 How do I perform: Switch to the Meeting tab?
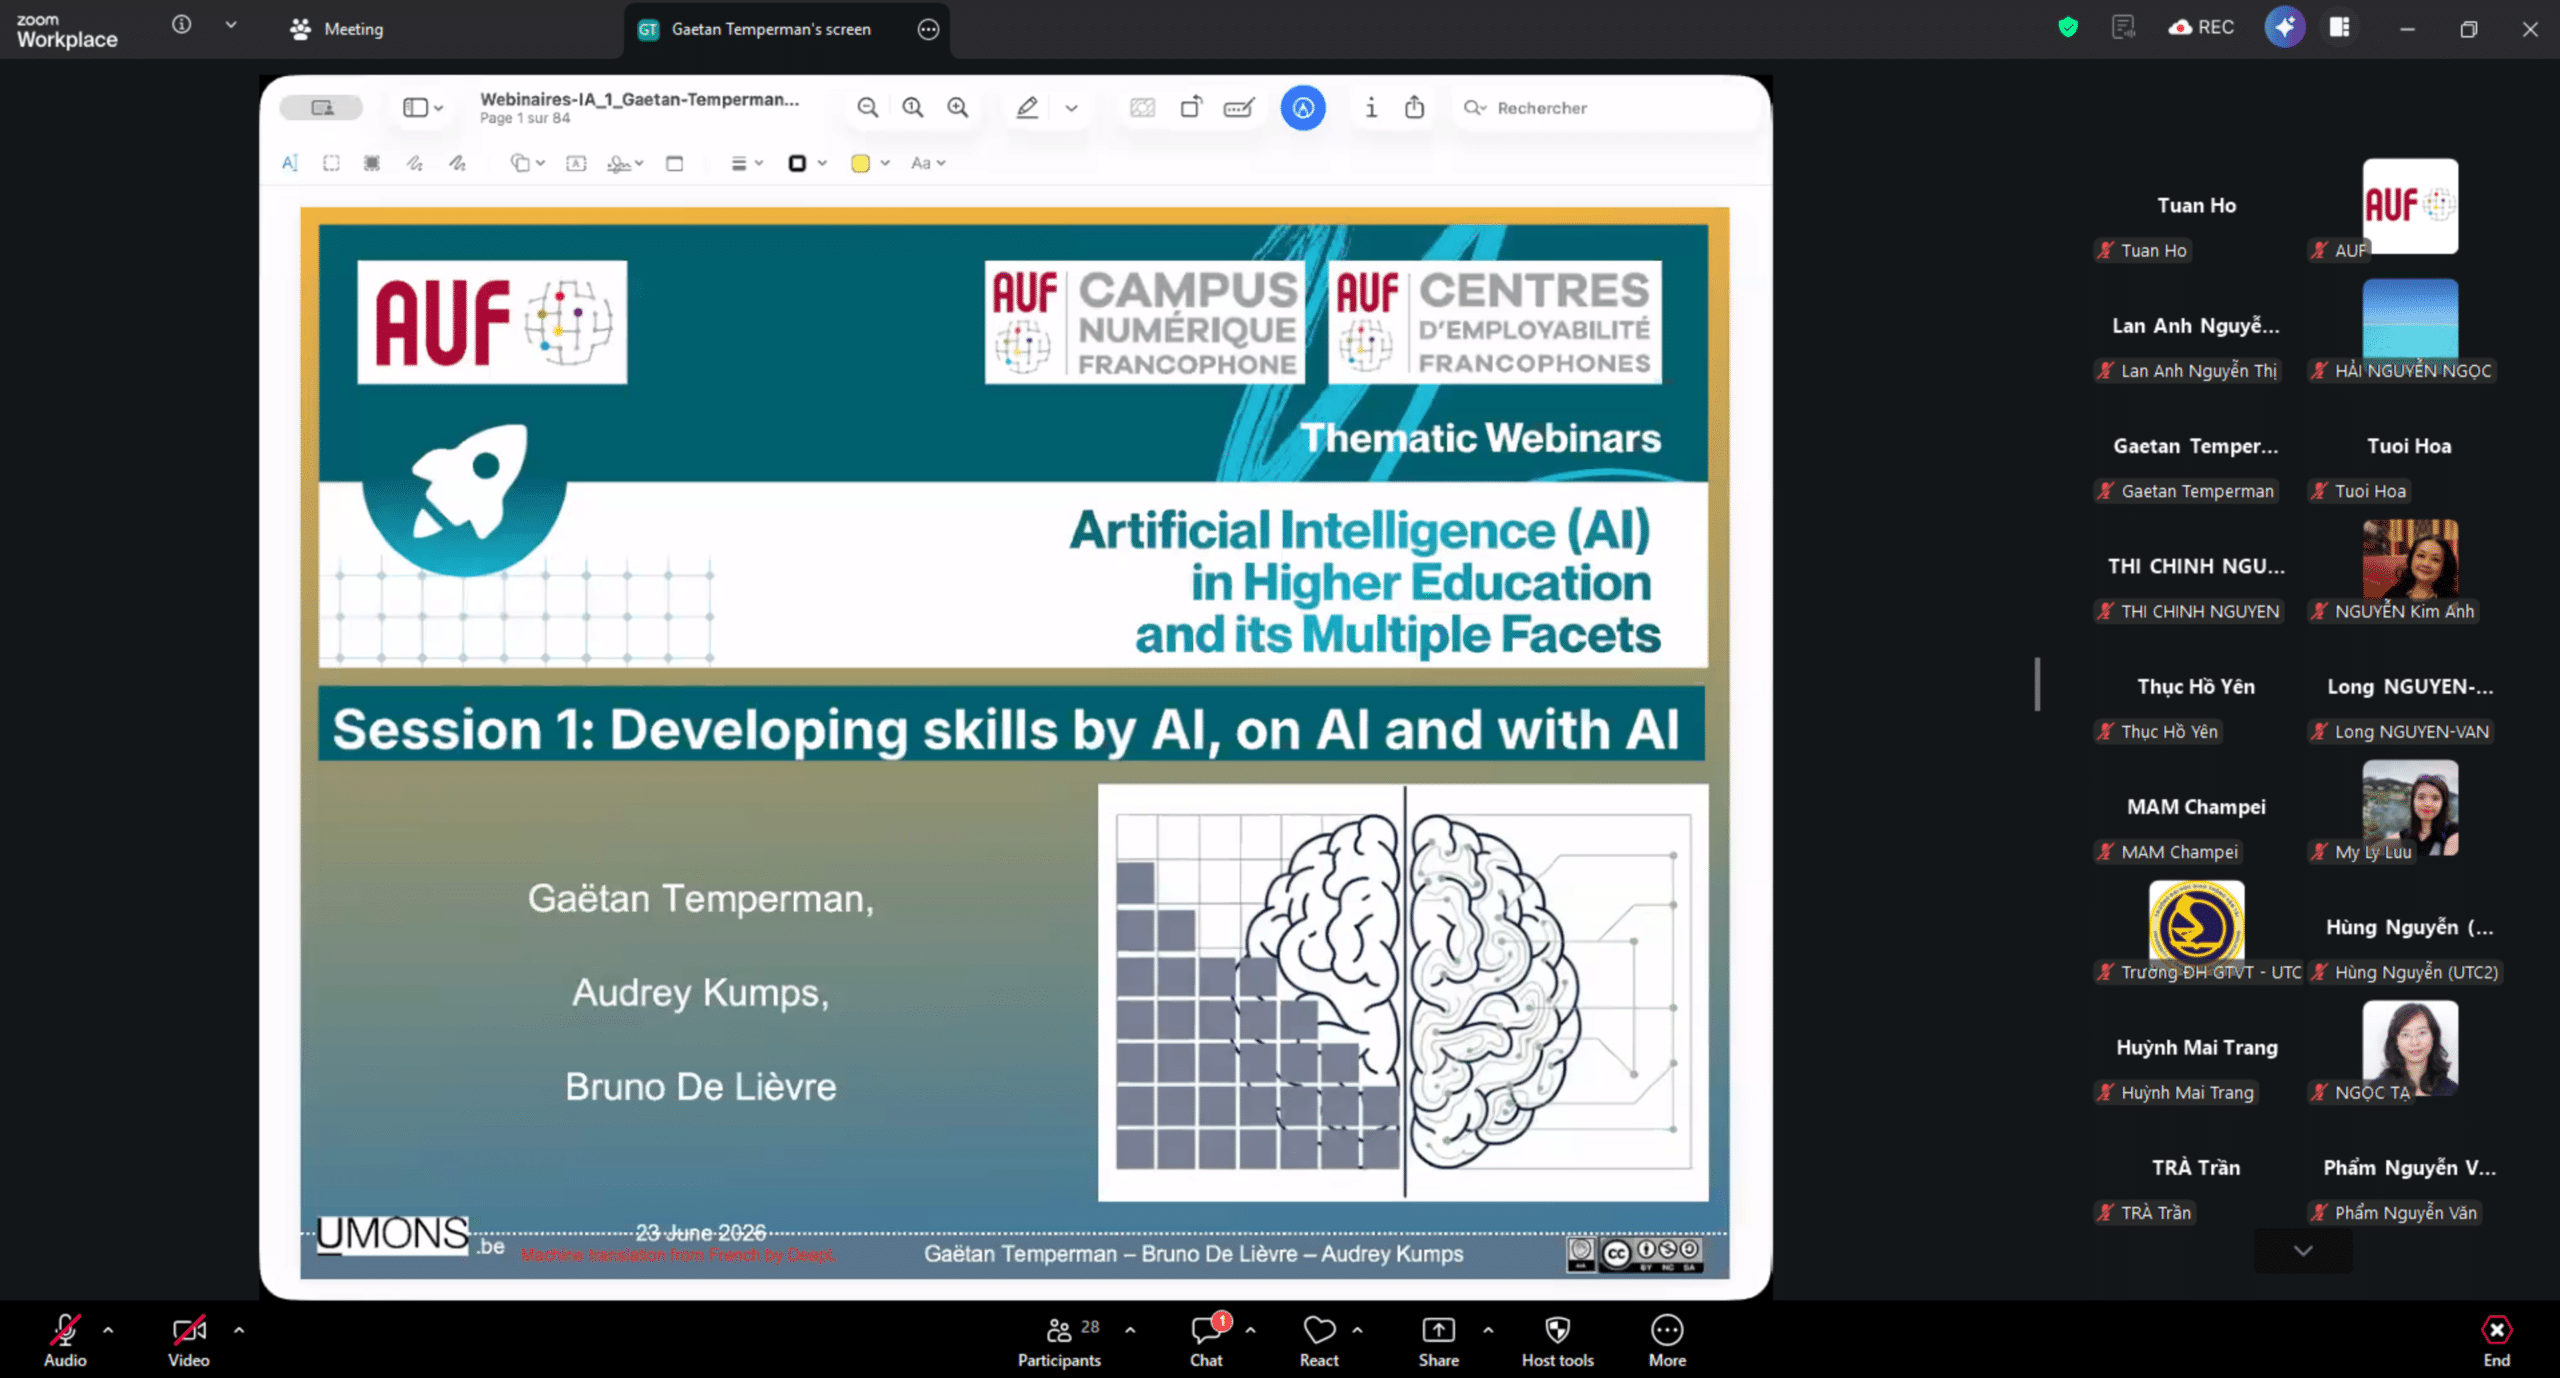pyautogui.click(x=337, y=29)
